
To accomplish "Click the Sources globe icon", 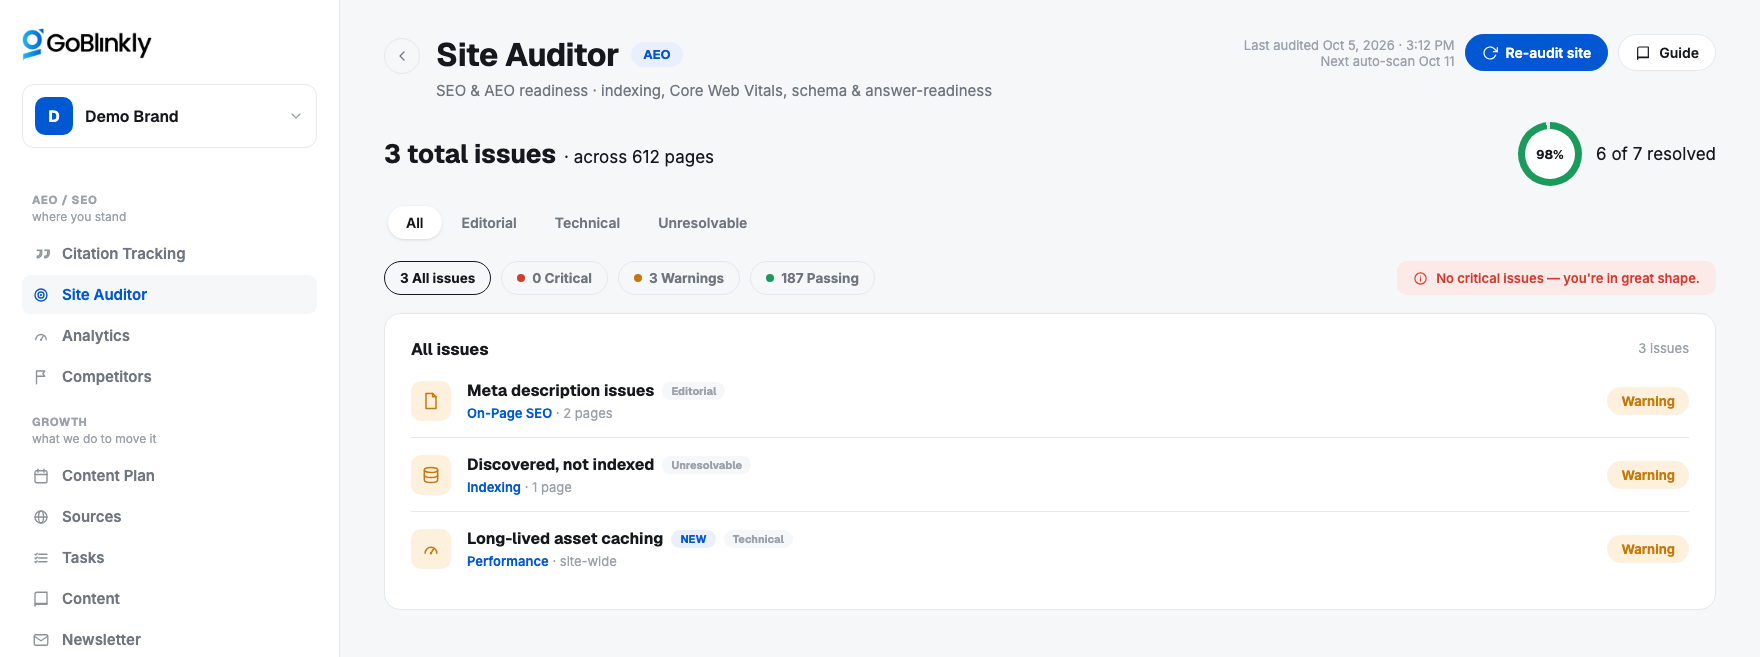I will 41,517.
